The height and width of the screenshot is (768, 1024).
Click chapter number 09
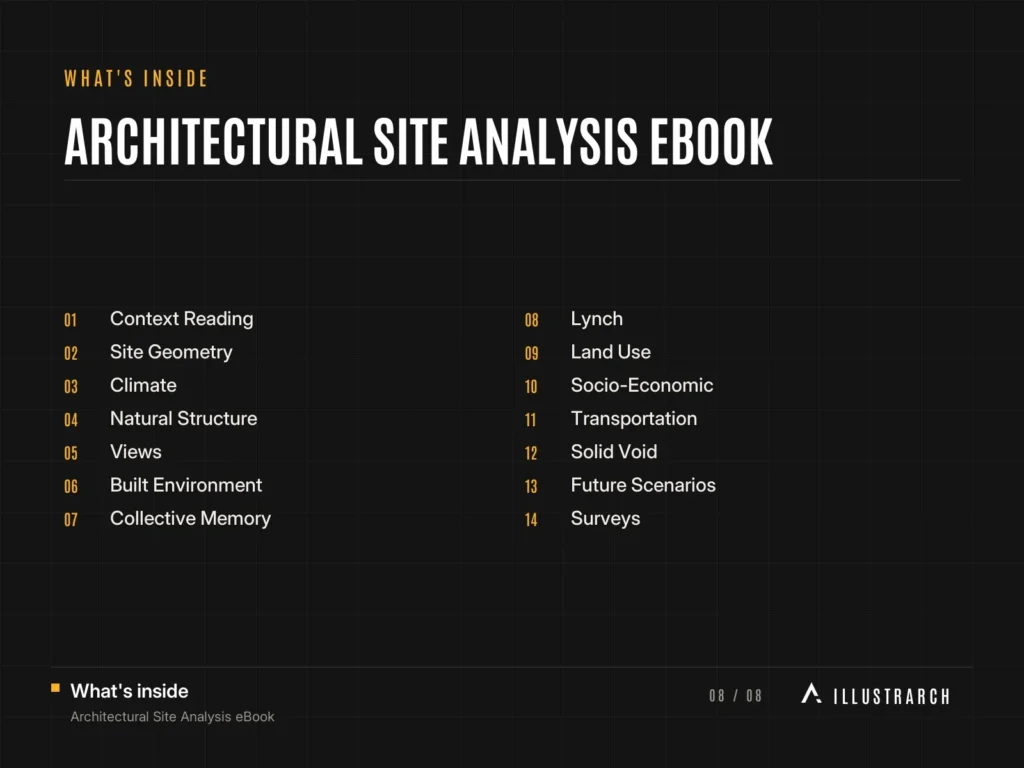click(x=532, y=353)
